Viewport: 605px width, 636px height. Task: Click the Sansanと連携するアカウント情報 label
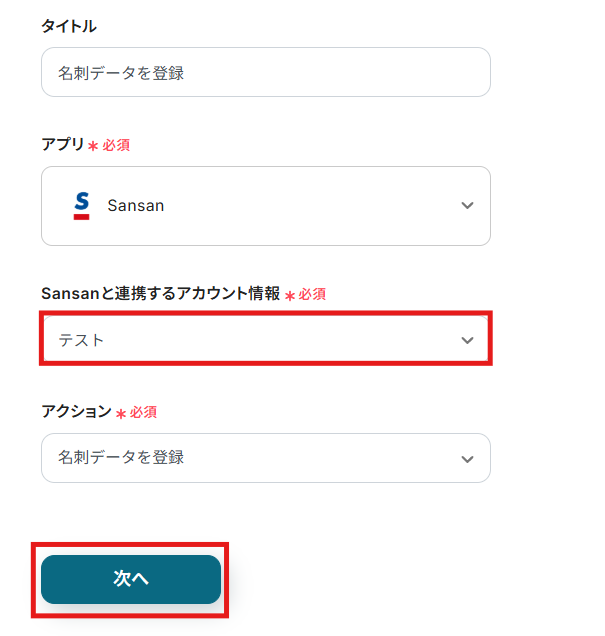click(x=160, y=294)
